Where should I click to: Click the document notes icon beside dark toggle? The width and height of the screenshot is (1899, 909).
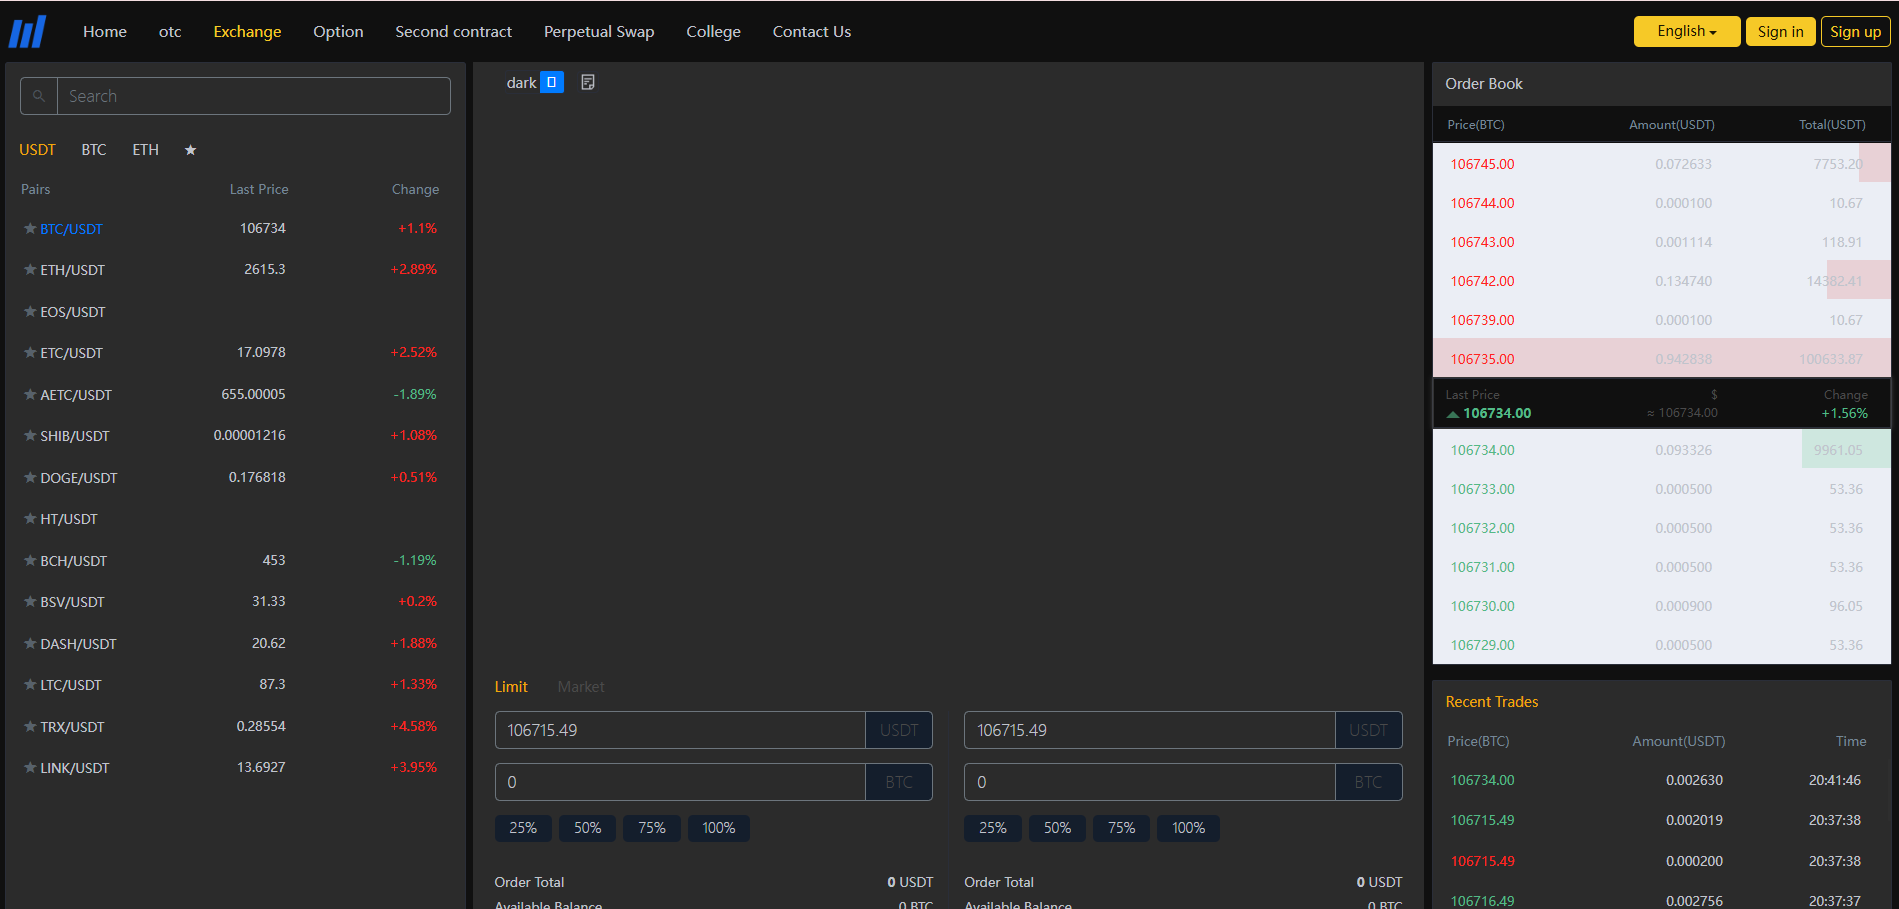[x=588, y=82]
